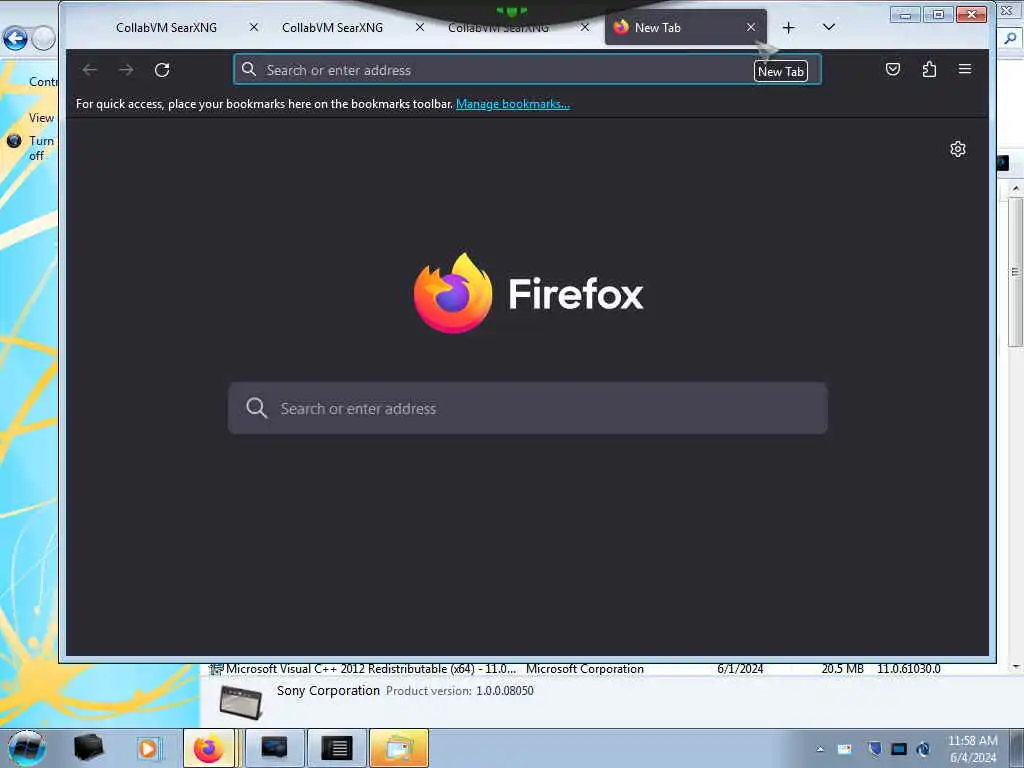Image resolution: width=1024 pixels, height=768 pixels.
Task: Click the shield tray icon
Action: 875,749
